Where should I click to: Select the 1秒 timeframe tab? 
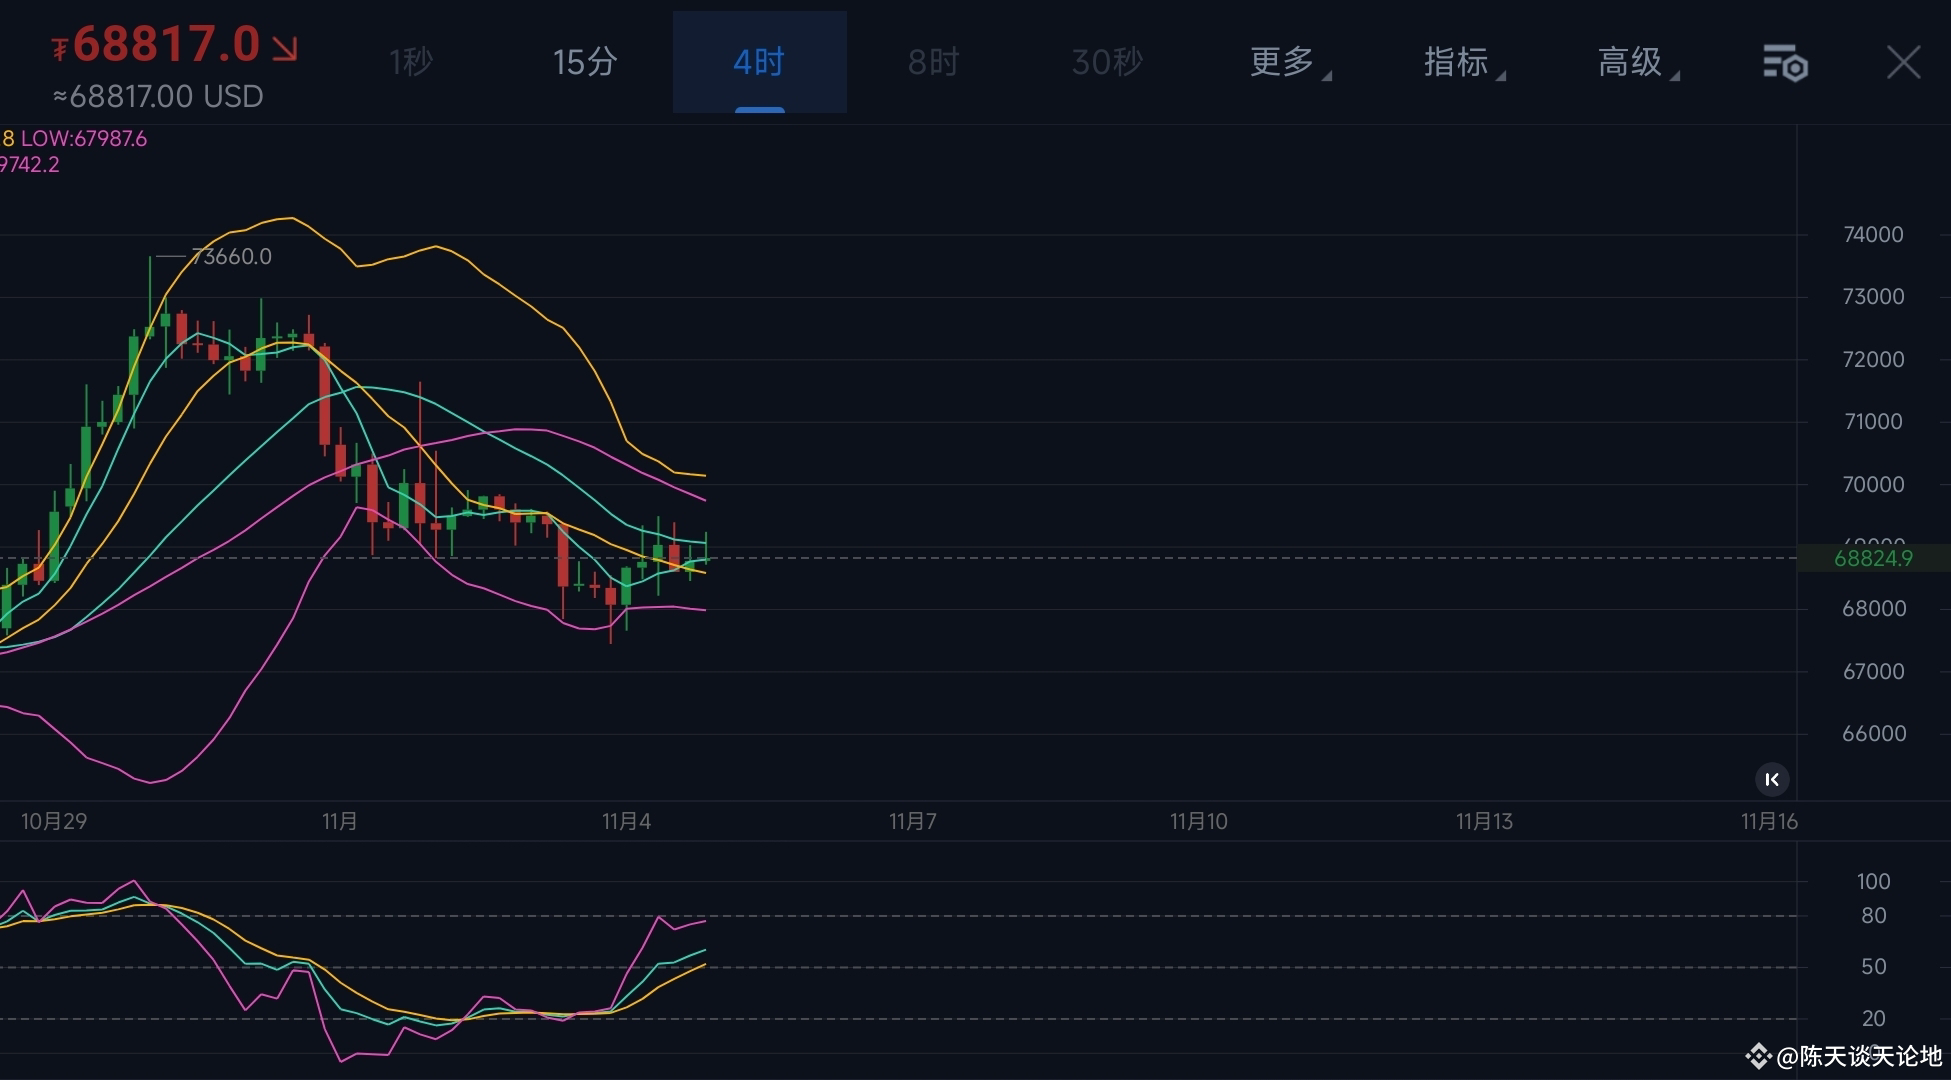411,62
